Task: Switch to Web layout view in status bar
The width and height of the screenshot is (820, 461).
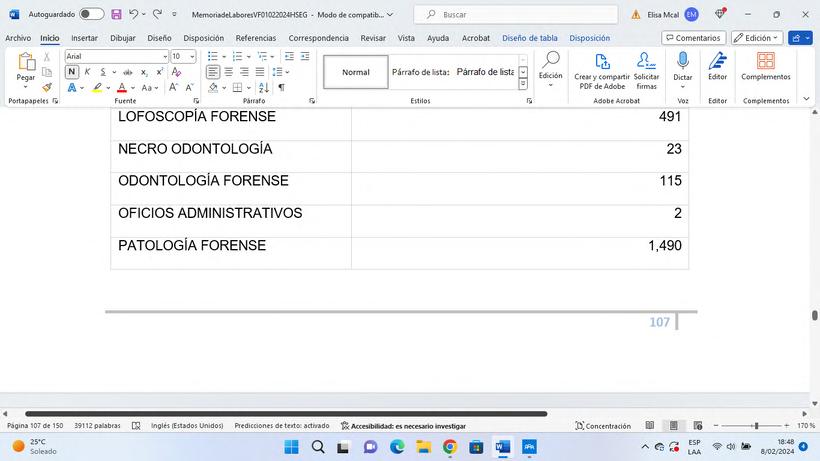Action: click(698, 425)
